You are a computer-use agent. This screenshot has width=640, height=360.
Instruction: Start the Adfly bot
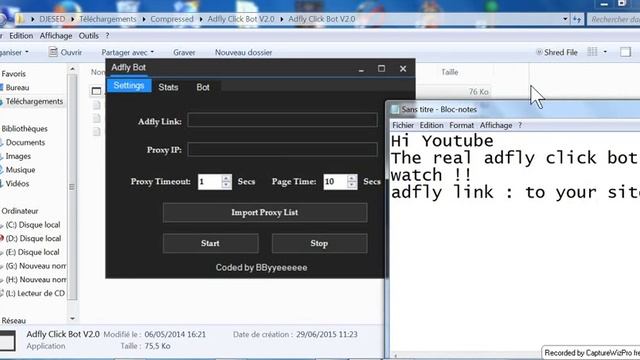tap(210, 243)
